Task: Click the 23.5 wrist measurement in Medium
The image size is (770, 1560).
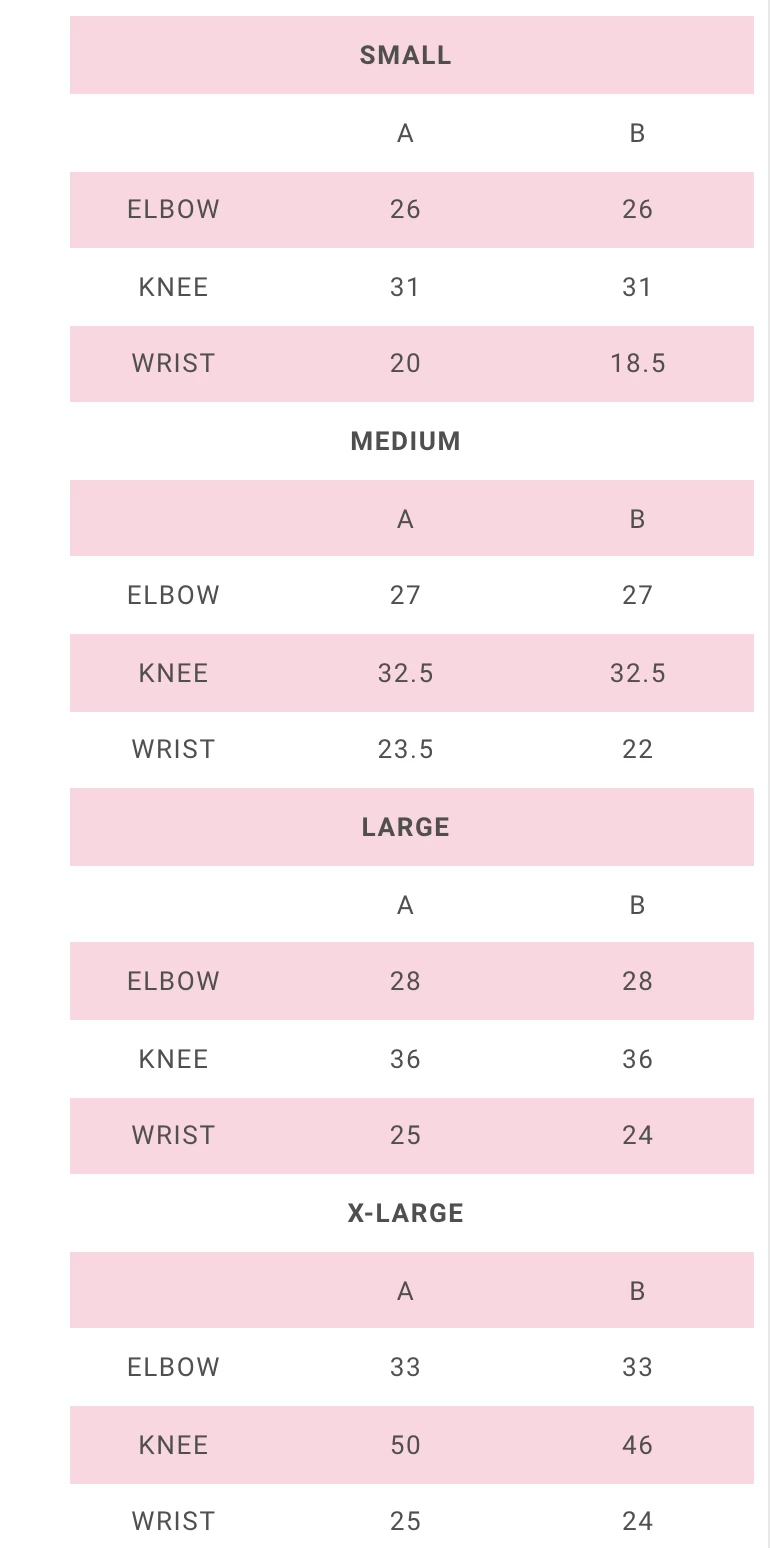Action: pyautogui.click(x=405, y=749)
